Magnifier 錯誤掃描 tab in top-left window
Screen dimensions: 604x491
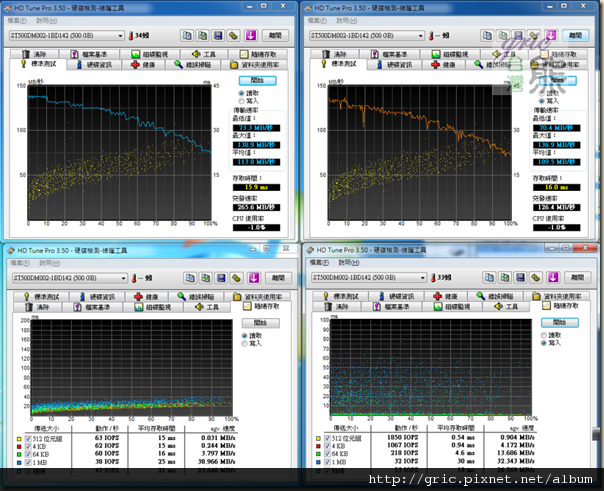(x=193, y=65)
